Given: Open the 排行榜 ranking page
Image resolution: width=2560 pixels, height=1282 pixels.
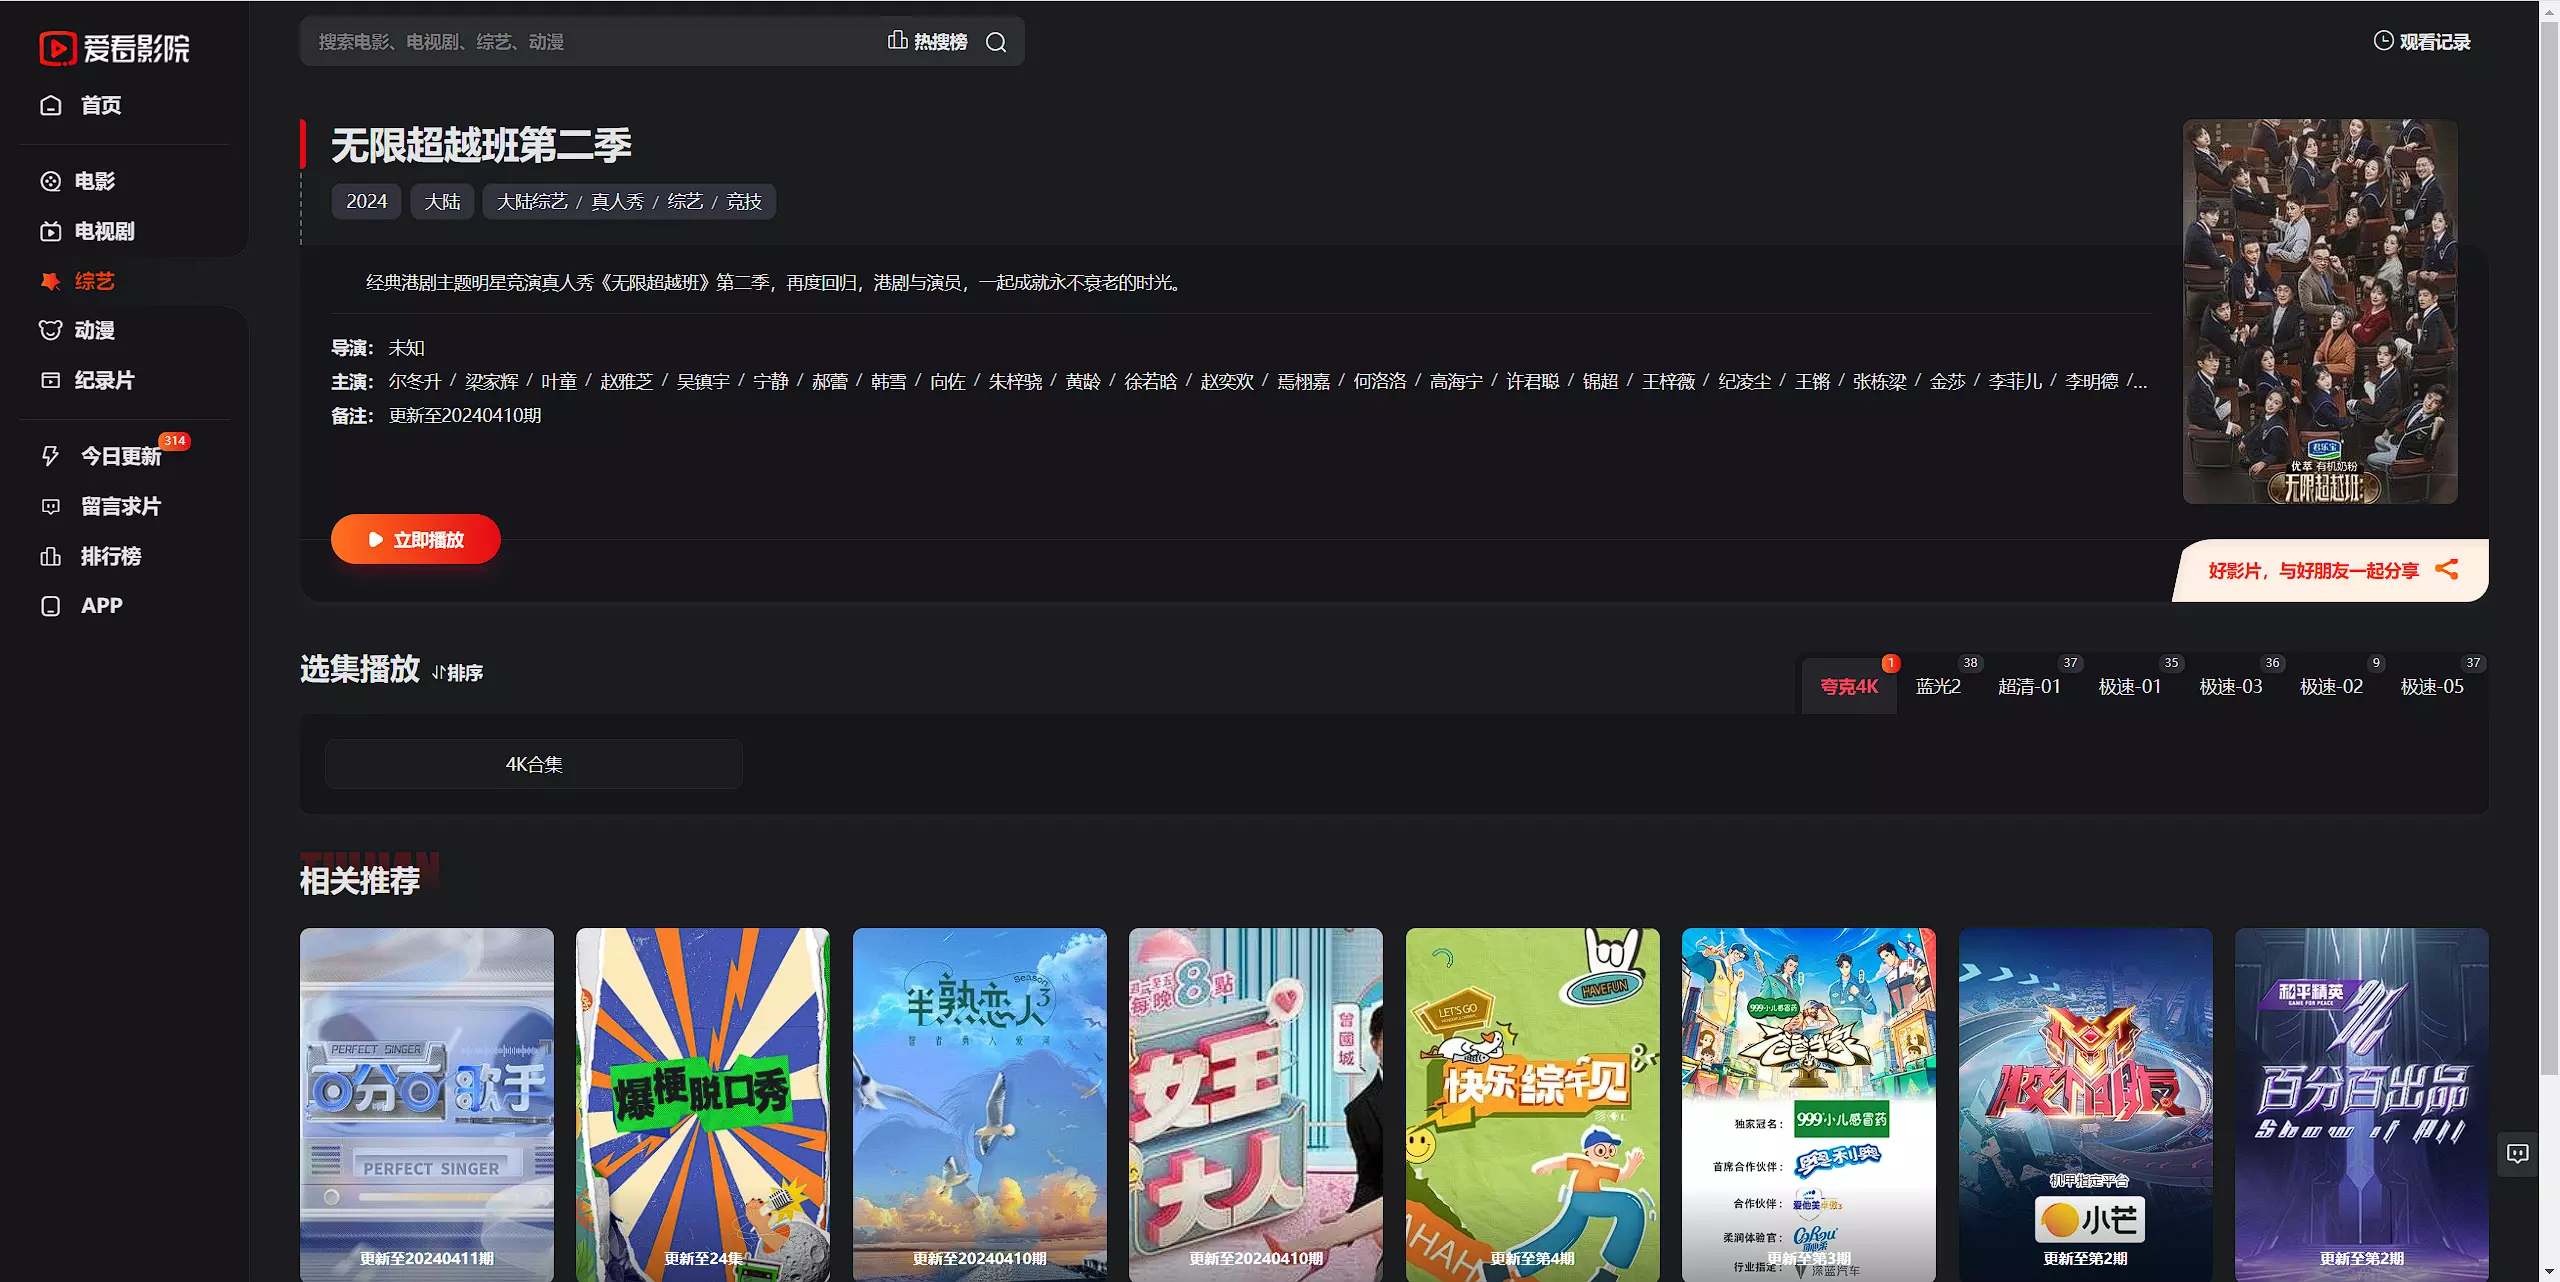Looking at the screenshot, I should pyautogui.click(x=110, y=556).
